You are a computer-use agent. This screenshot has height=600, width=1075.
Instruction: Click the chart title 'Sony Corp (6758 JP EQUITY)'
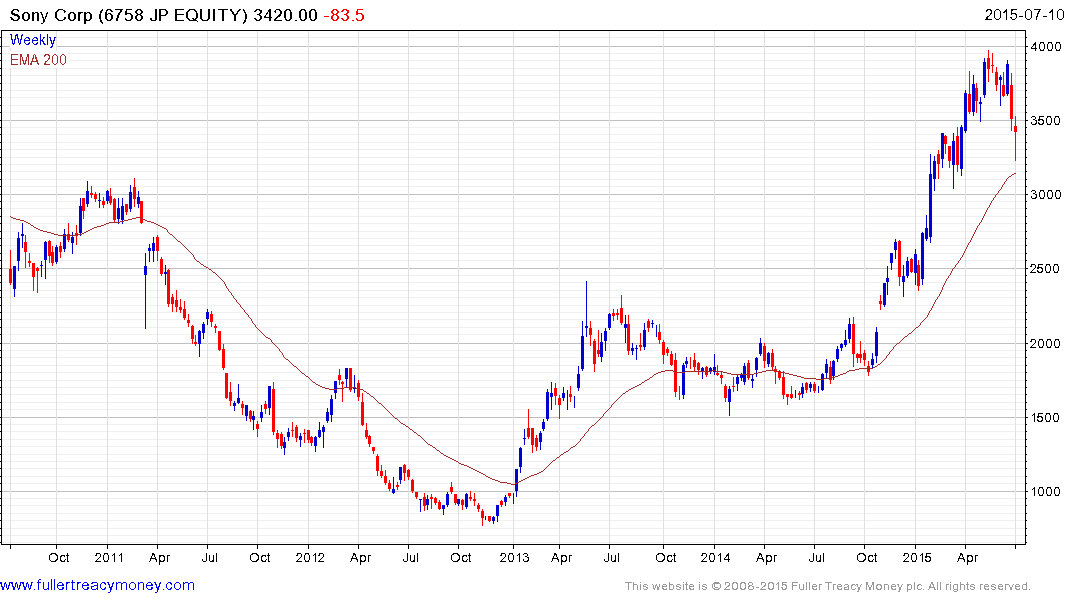click(x=128, y=14)
